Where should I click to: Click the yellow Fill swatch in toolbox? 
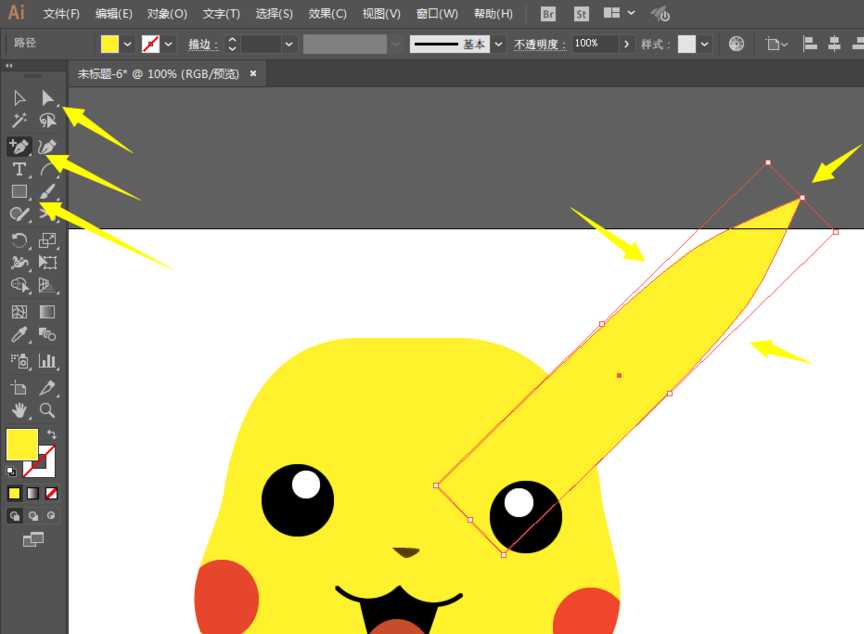[21, 444]
